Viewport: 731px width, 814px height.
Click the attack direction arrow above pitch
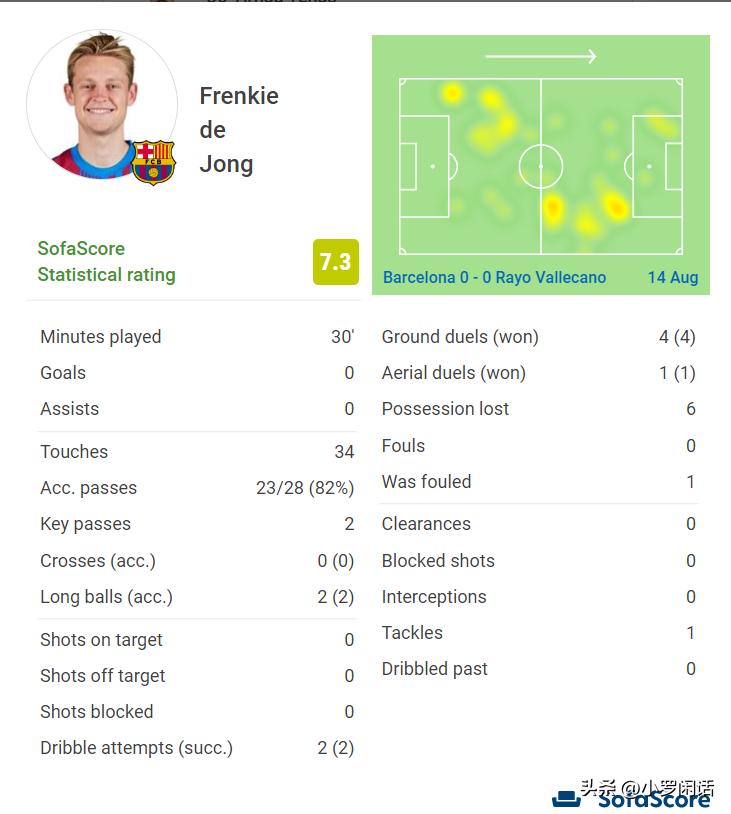[x=540, y=57]
